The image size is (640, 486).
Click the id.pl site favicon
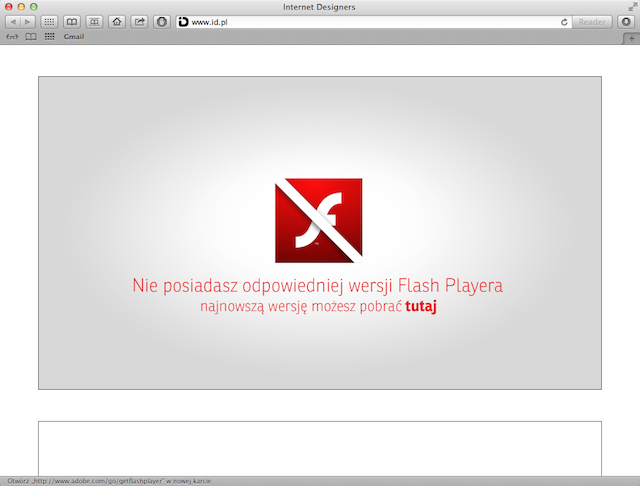pos(184,22)
